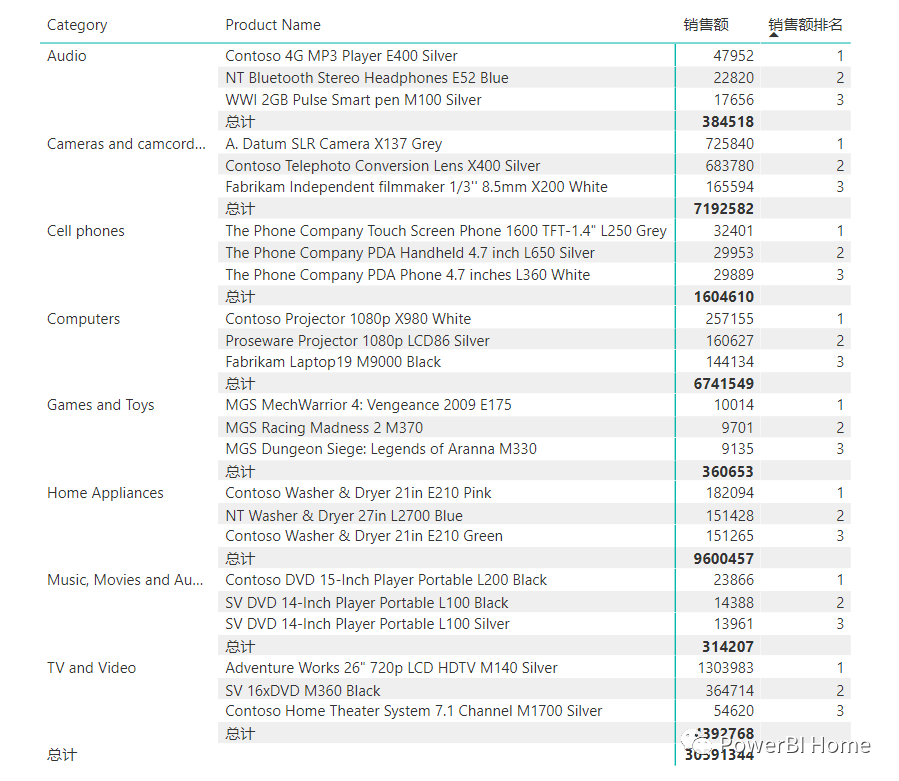
Task: Click WWI 2GB Pulse Smart pen M100 Silver
Action: coord(353,100)
